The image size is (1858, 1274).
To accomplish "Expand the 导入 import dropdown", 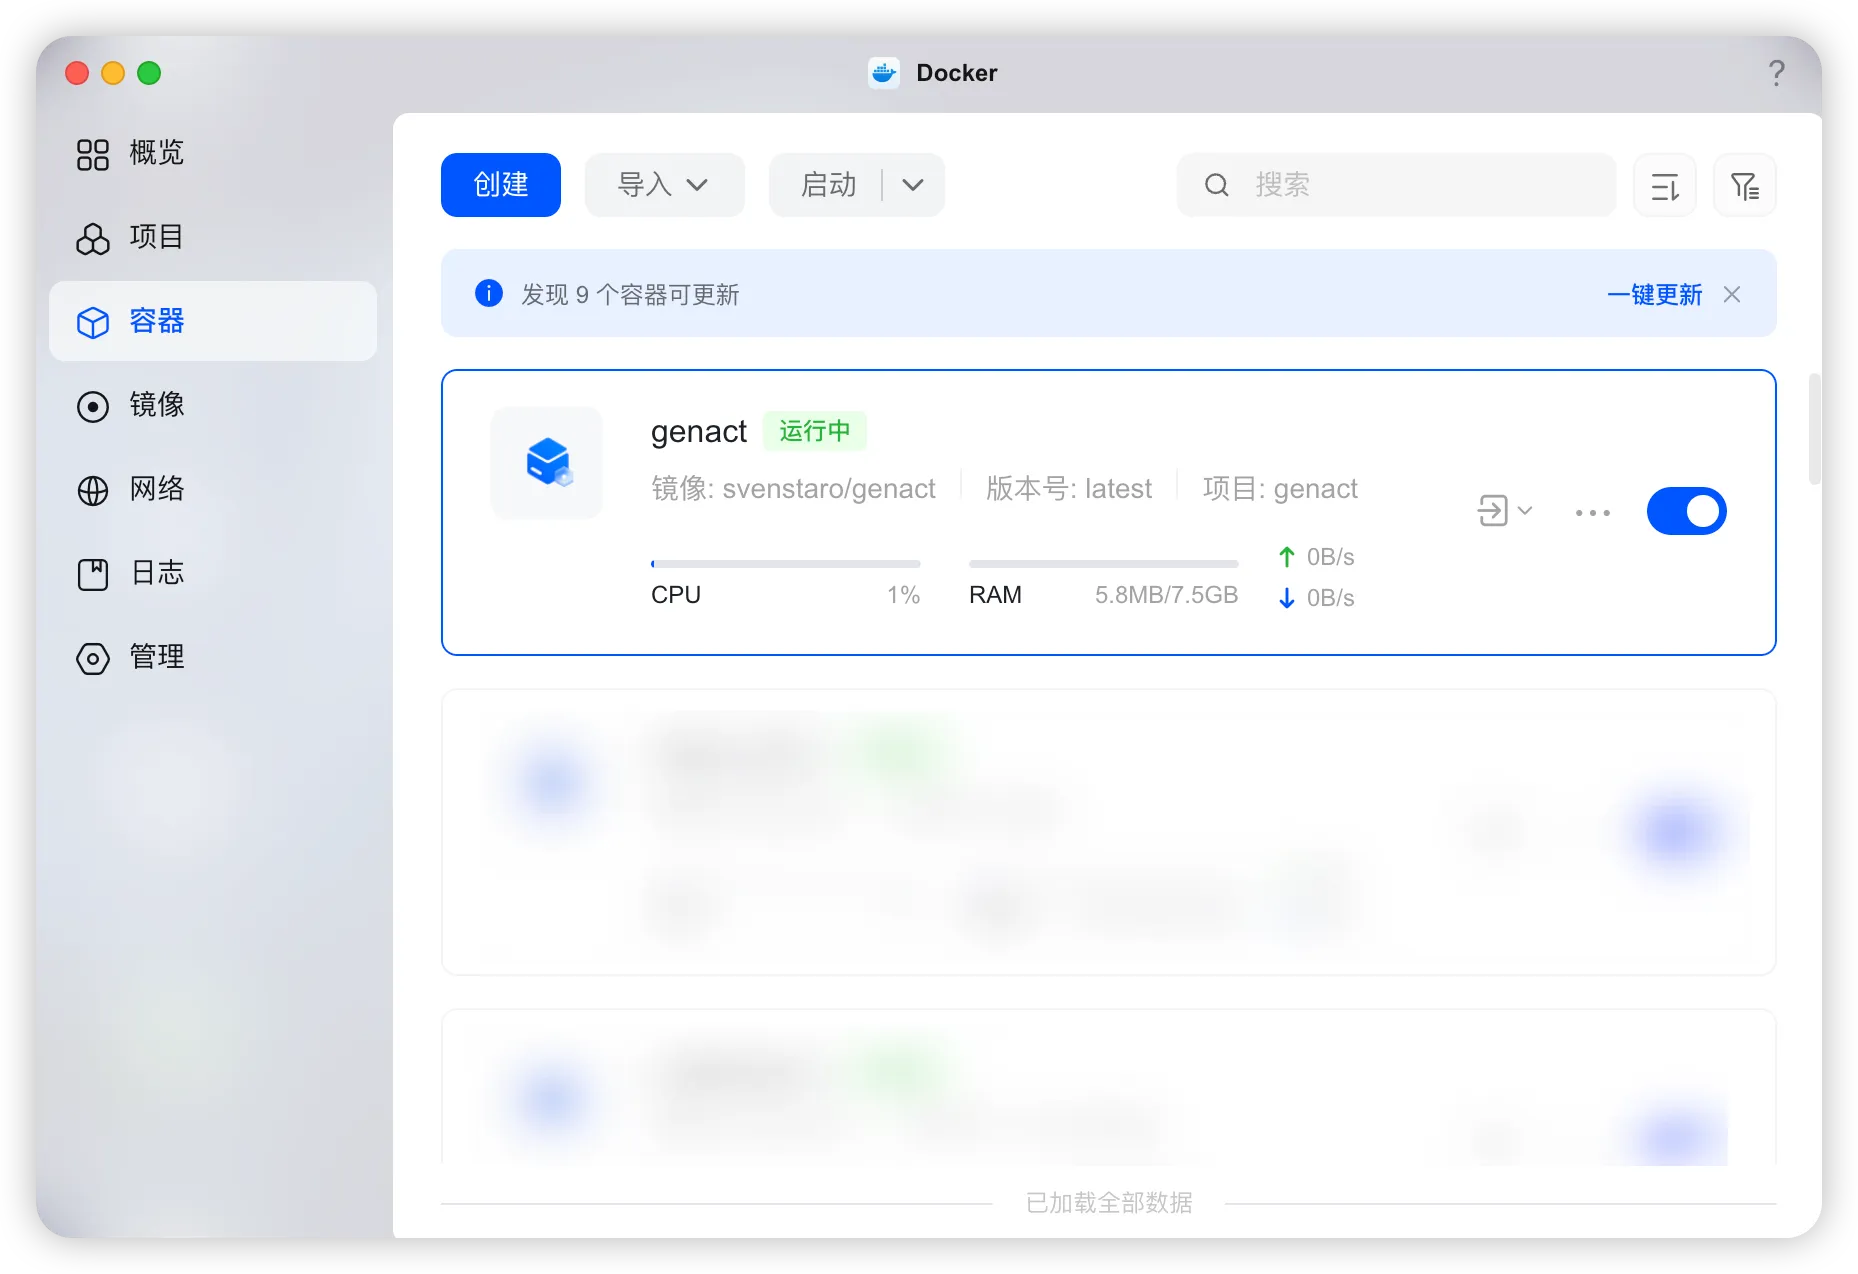I will coord(665,185).
